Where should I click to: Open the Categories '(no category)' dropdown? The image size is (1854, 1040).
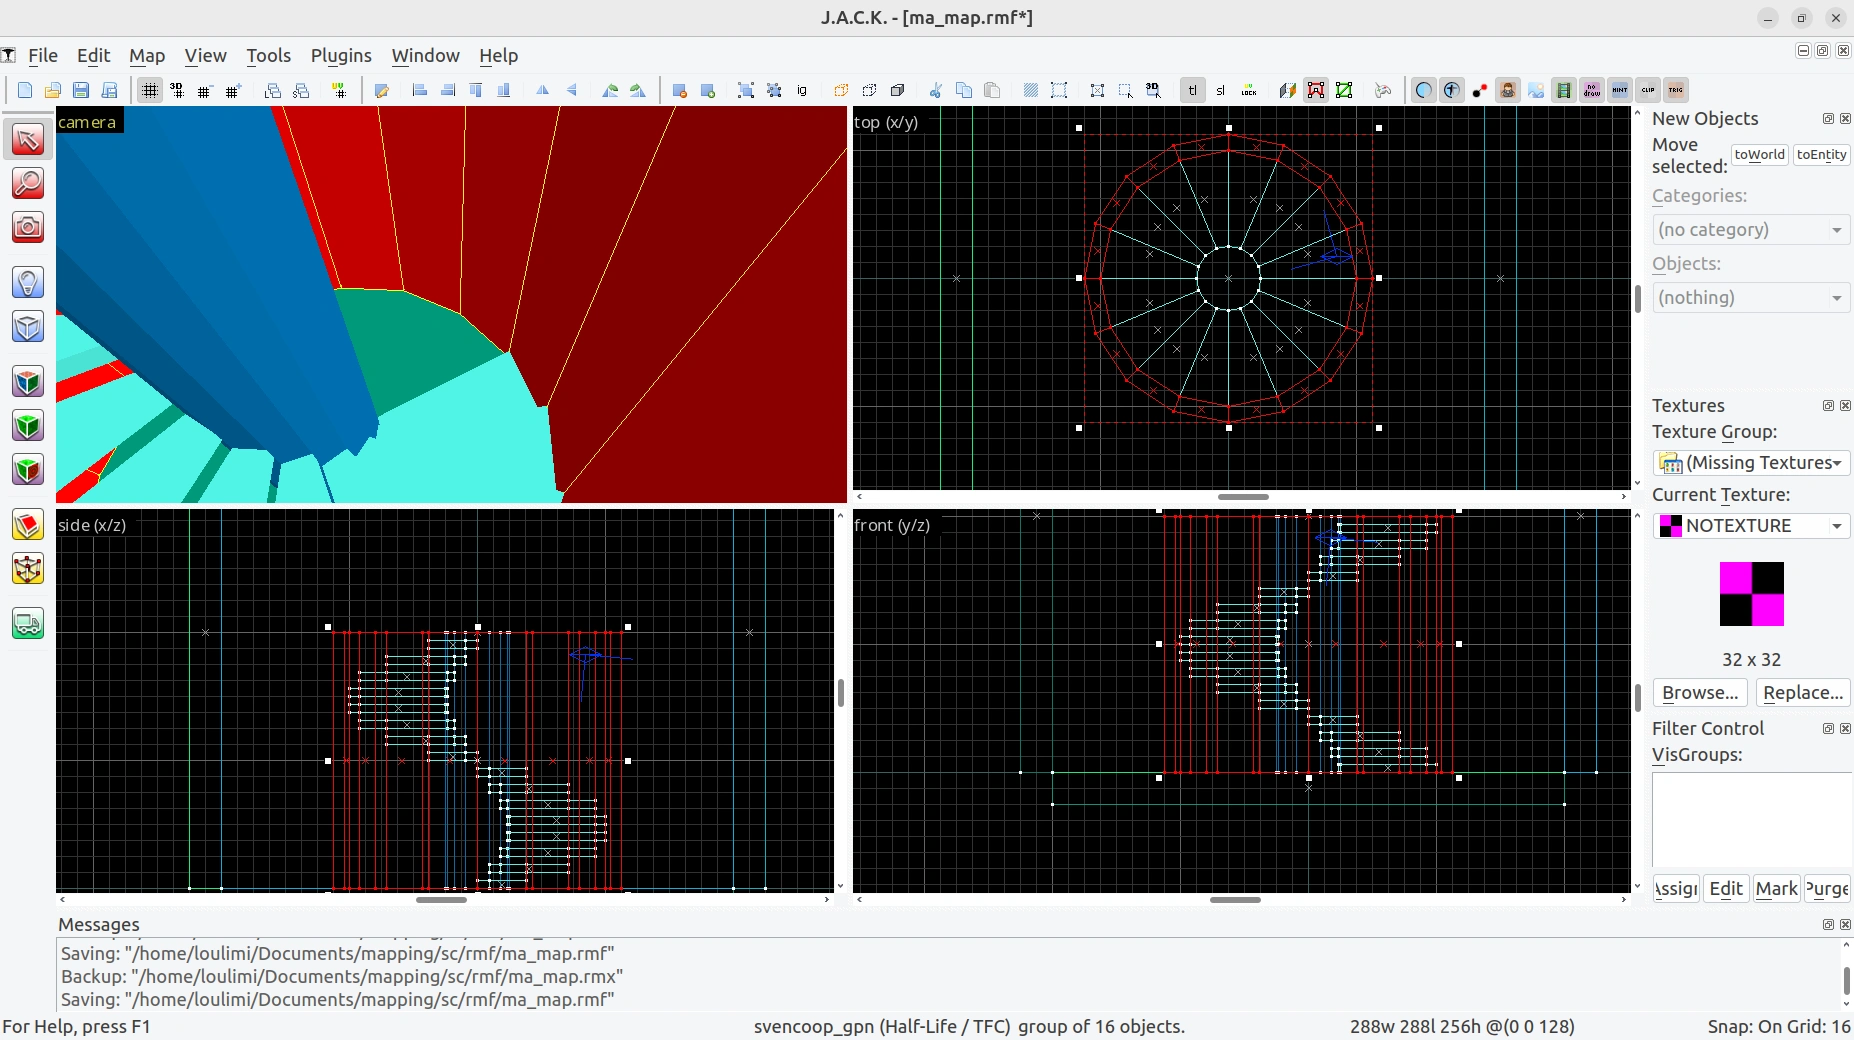tap(1750, 229)
